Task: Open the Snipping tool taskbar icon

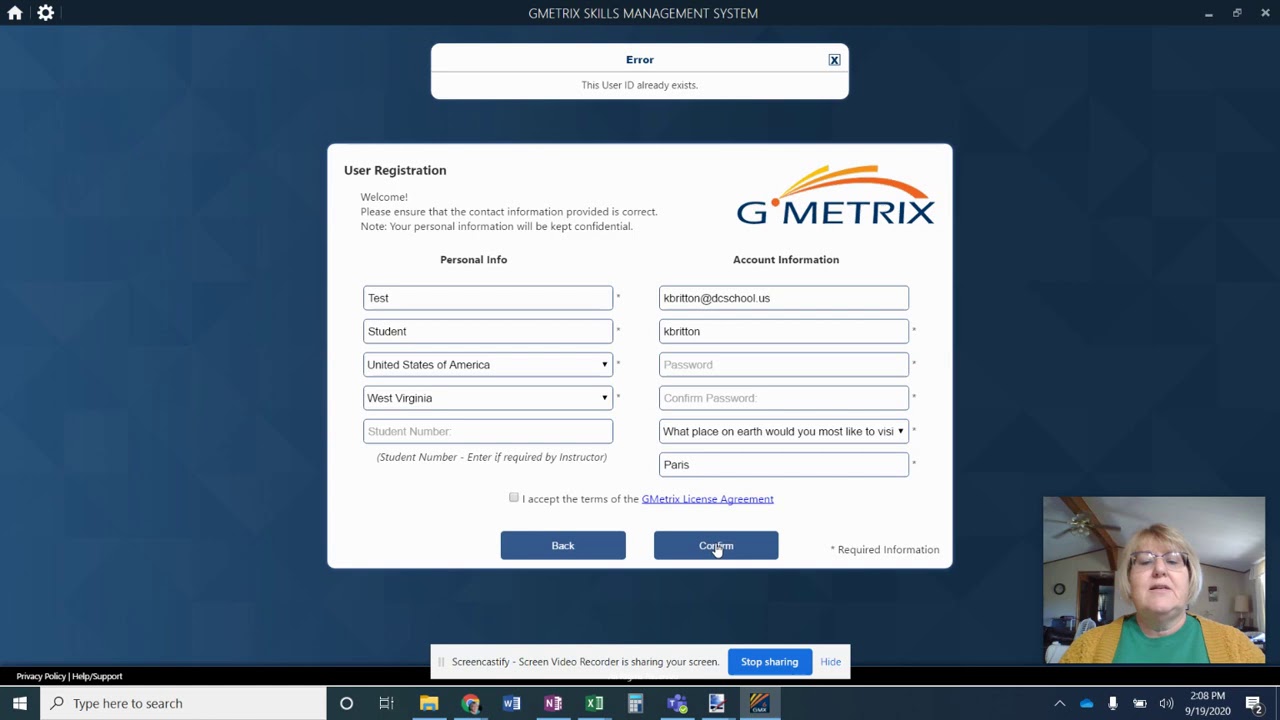Action: click(717, 703)
